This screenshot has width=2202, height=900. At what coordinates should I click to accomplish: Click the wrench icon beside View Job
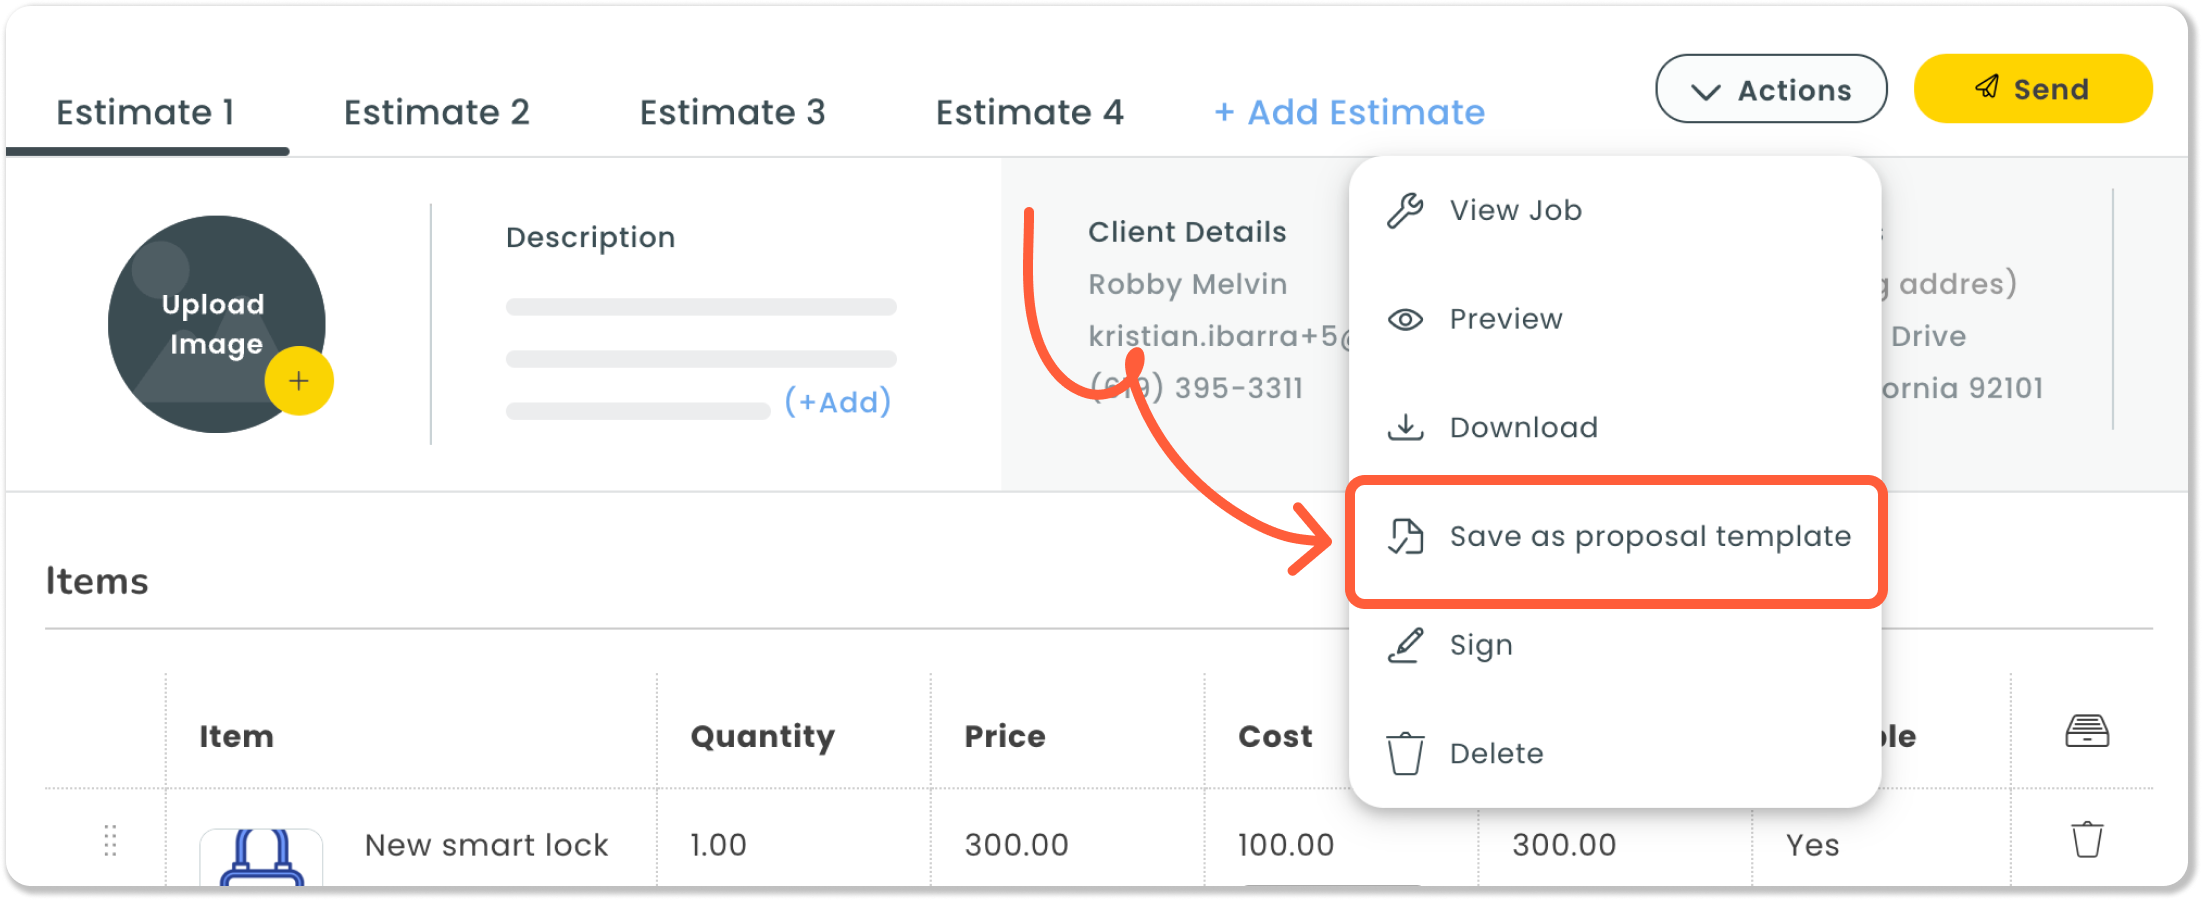[x=1405, y=210]
